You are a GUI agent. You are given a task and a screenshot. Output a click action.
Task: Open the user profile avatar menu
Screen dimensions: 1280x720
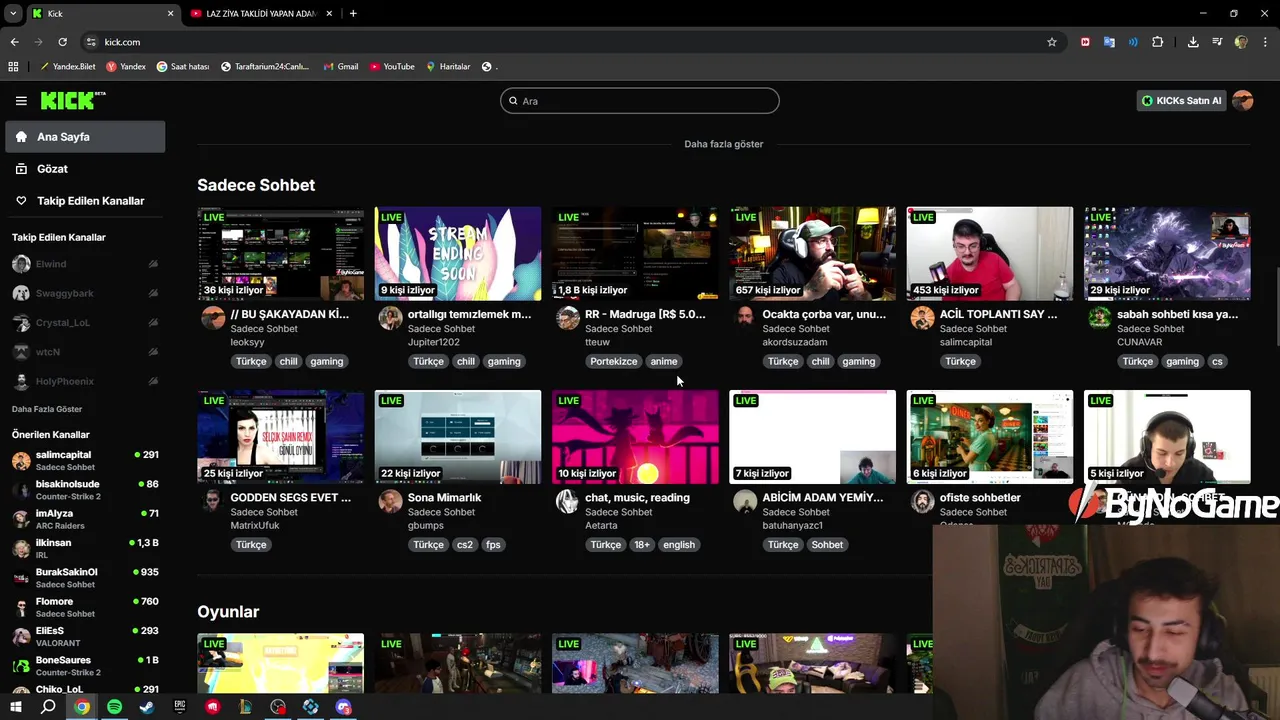[1243, 101]
